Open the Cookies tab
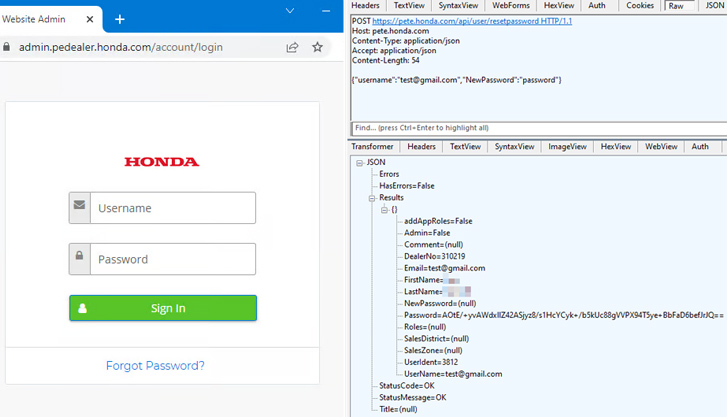 coord(640,6)
